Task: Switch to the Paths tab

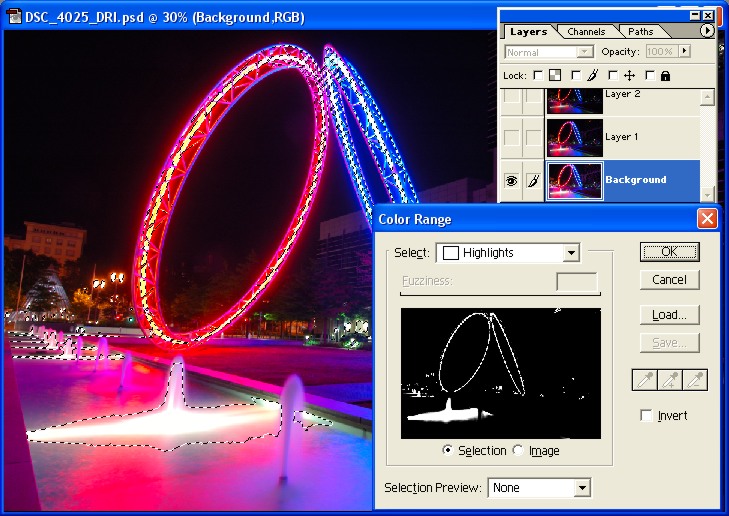Action: pyautogui.click(x=640, y=32)
